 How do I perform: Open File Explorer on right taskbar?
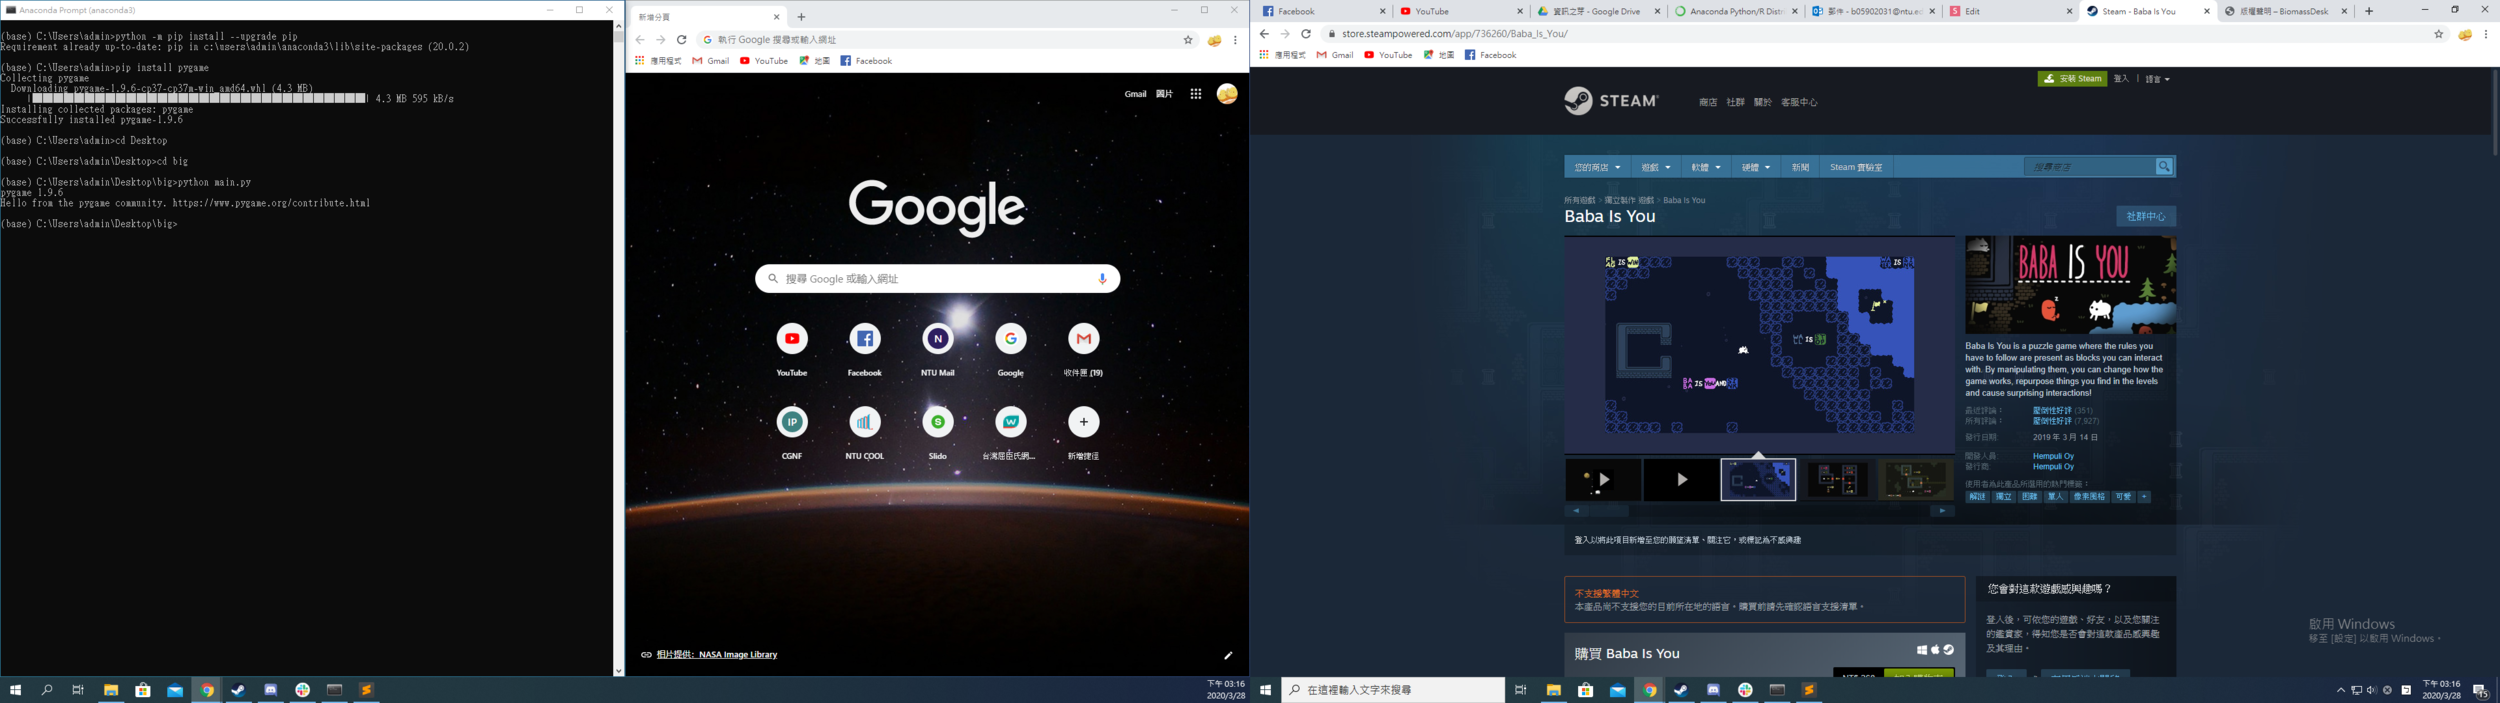click(1553, 690)
